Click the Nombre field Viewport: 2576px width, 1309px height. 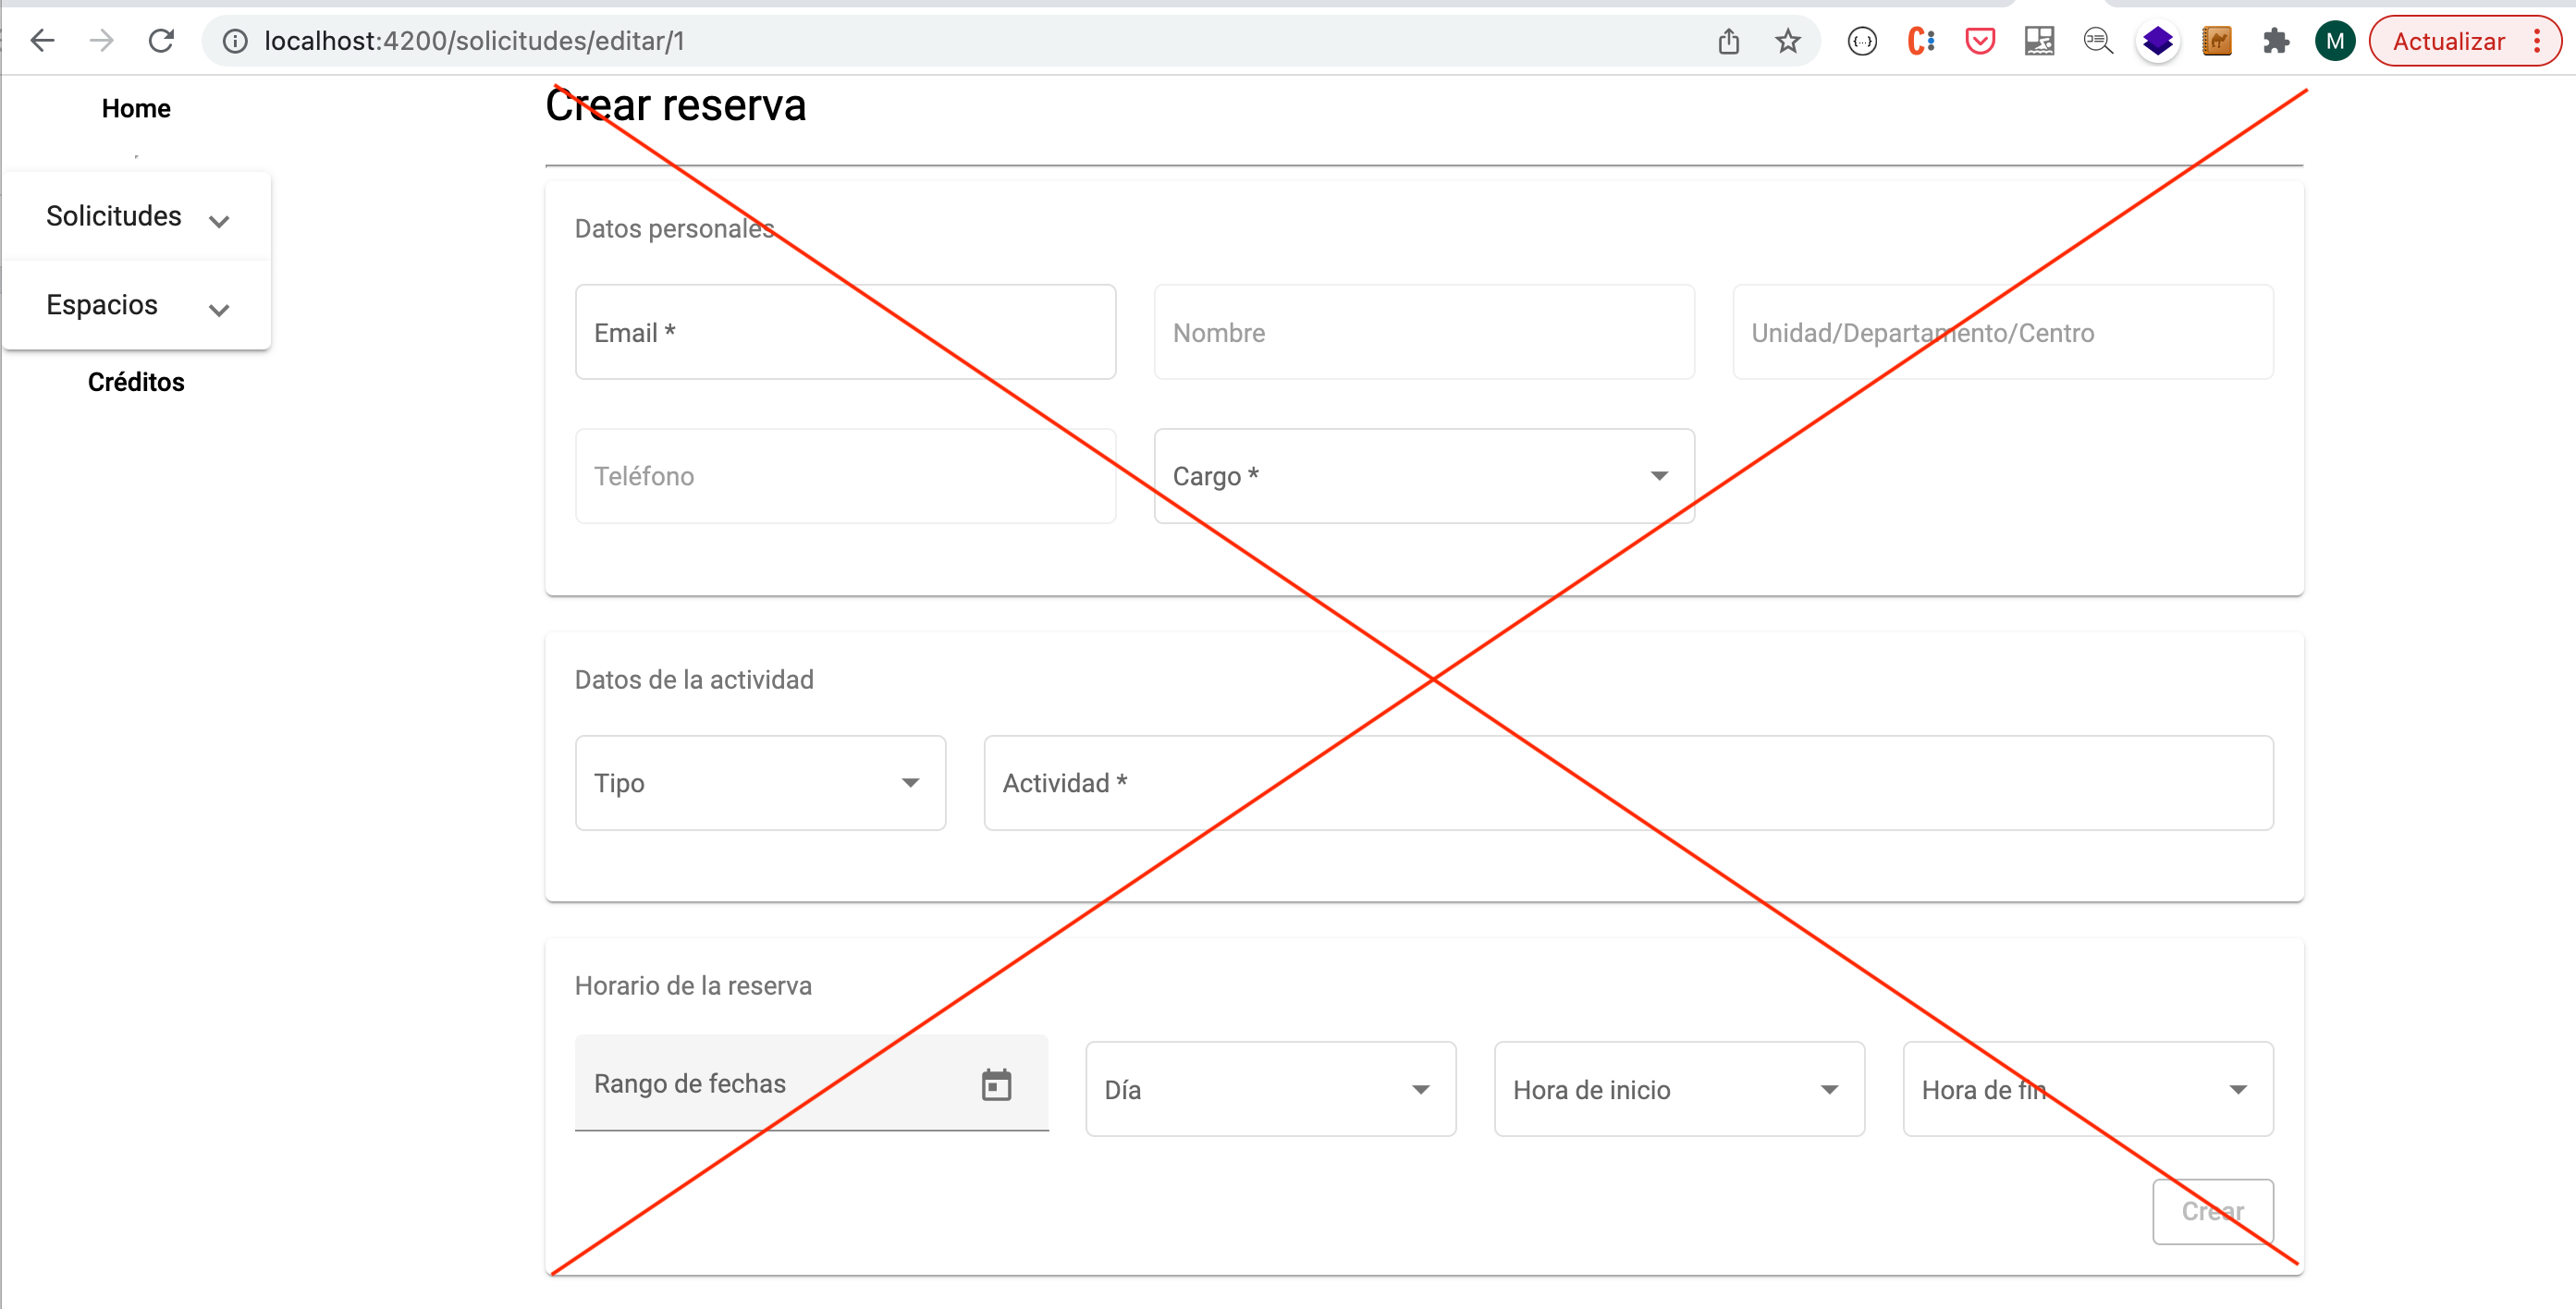tap(1424, 332)
